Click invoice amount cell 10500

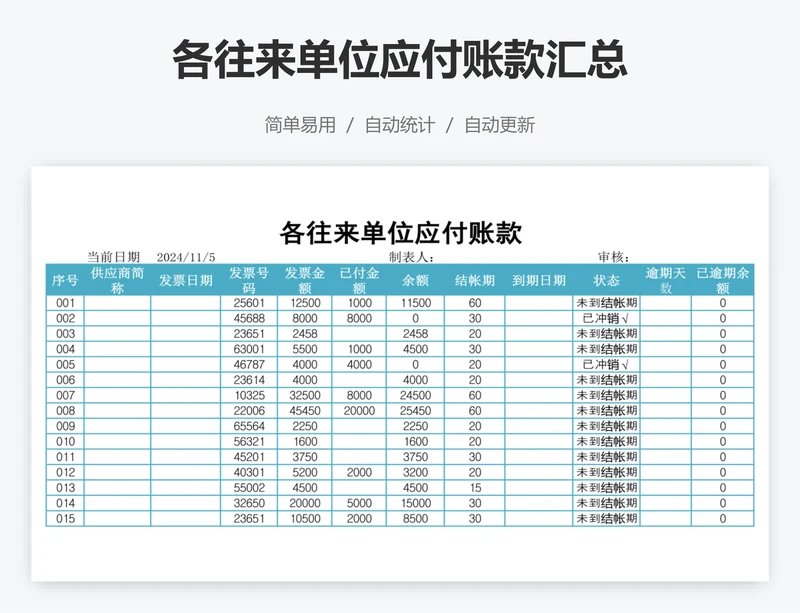(x=305, y=519)
